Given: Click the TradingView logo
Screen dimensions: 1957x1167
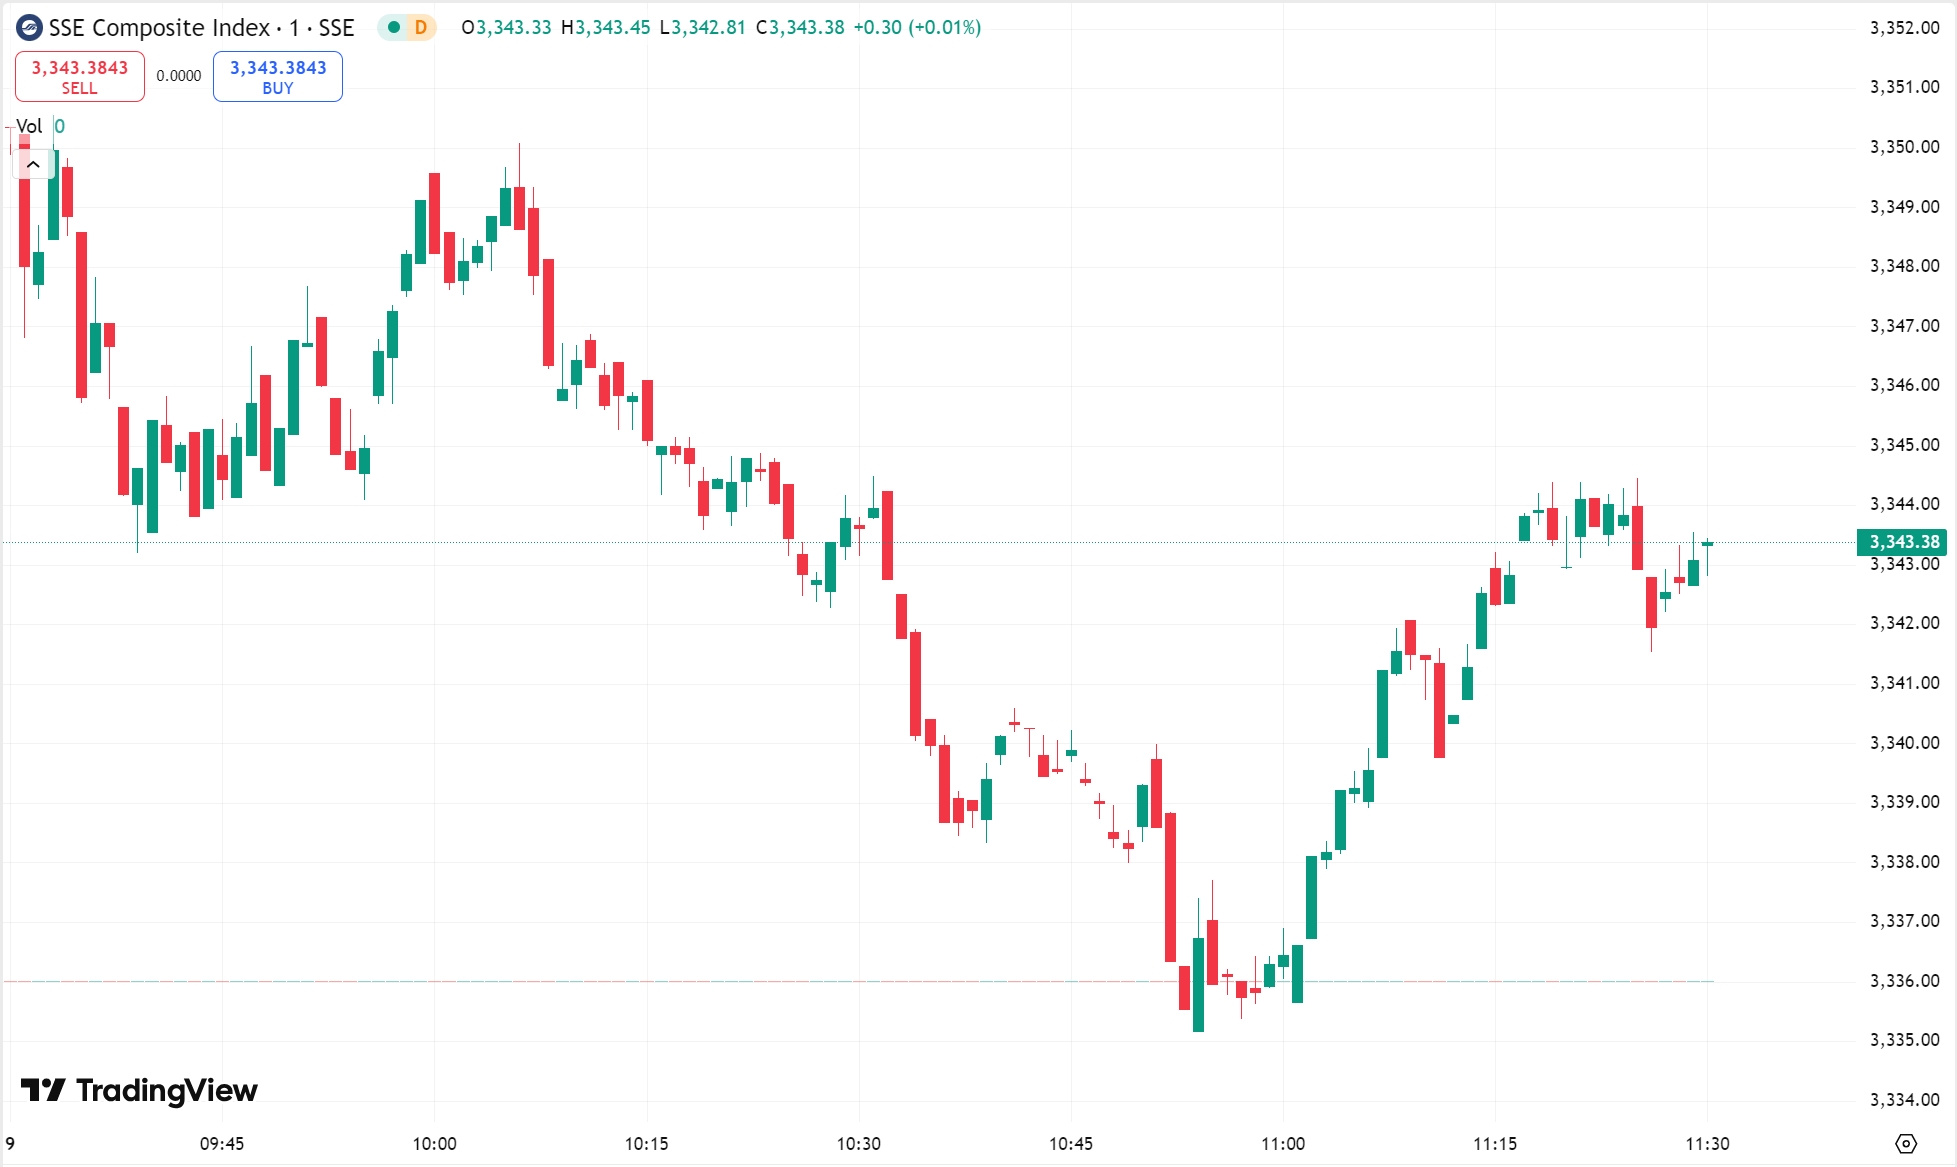Looking at the screenshot, I should click(139, 1090).
